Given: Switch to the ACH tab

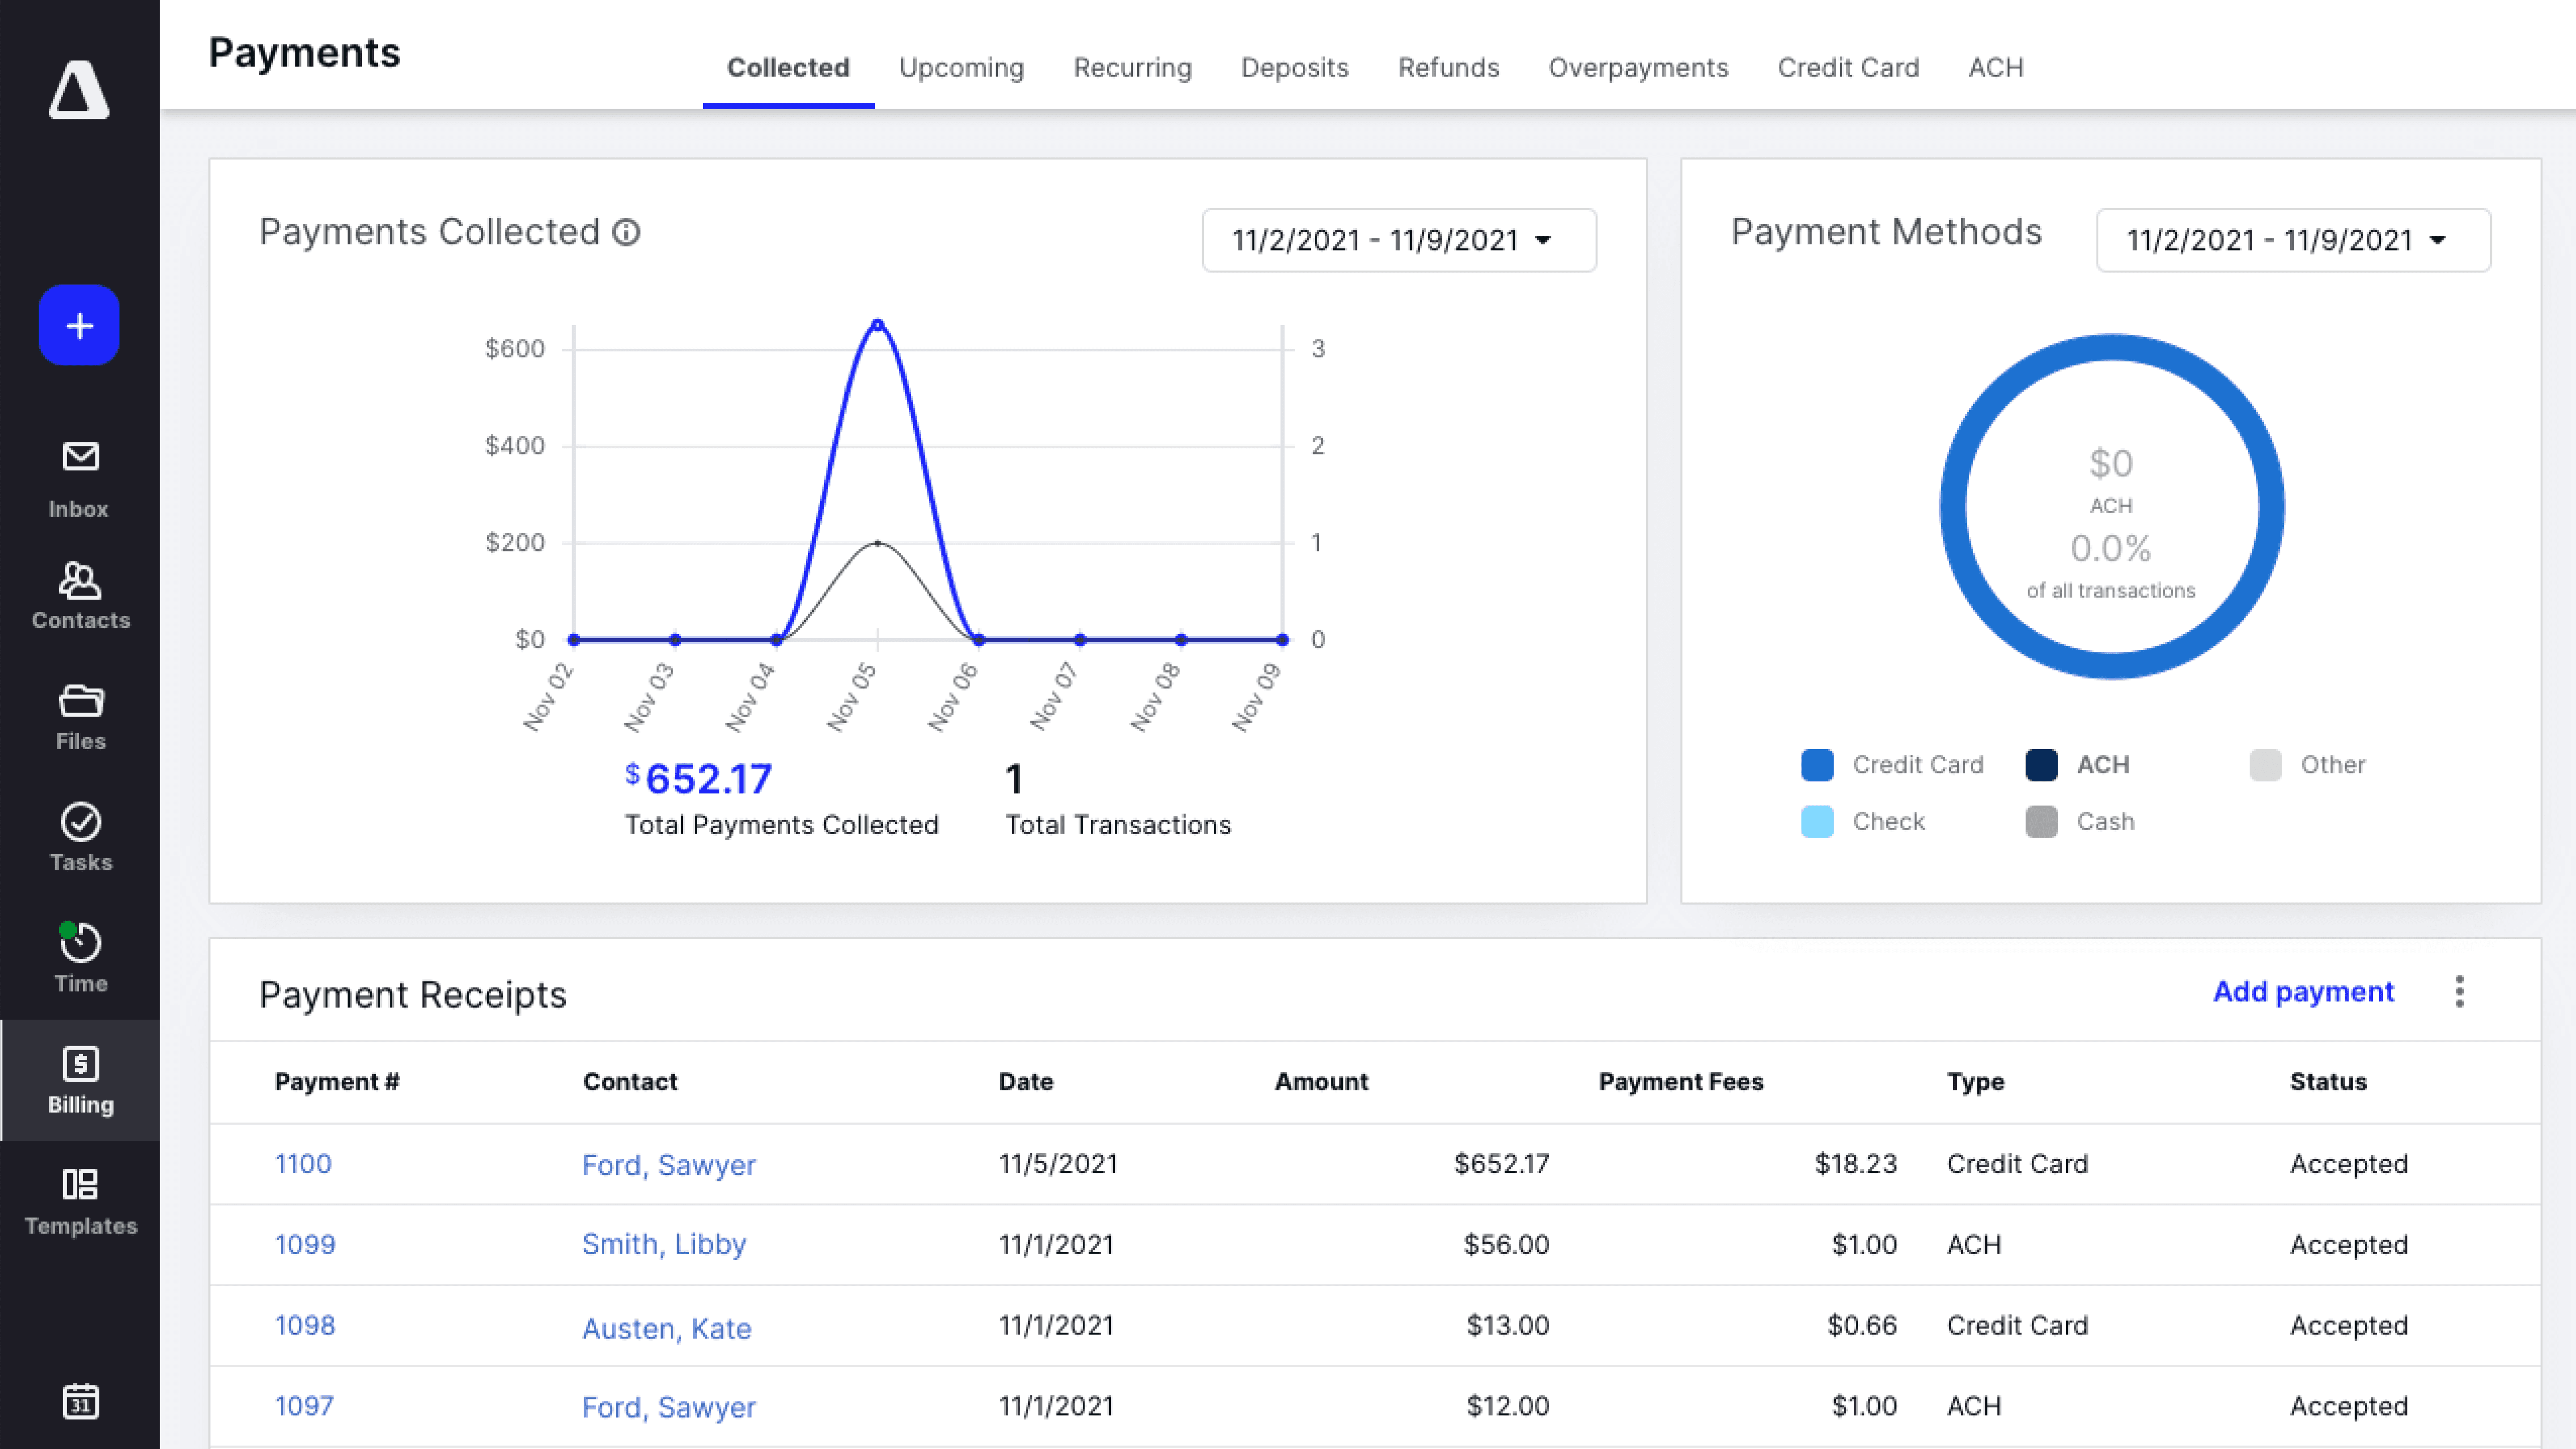Looking at the screenshot, I should [1995, 67].
